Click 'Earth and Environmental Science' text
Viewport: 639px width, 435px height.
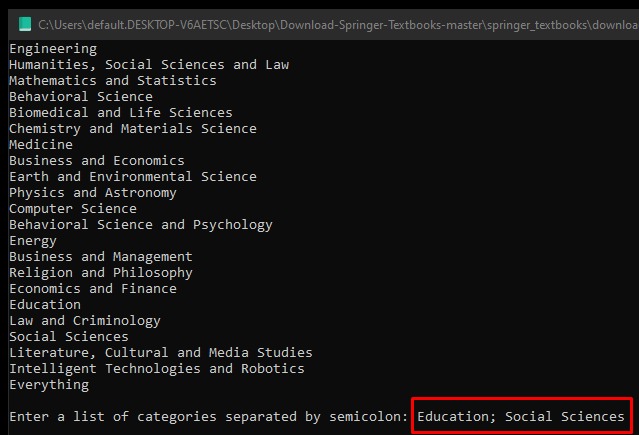pos(133,177)
